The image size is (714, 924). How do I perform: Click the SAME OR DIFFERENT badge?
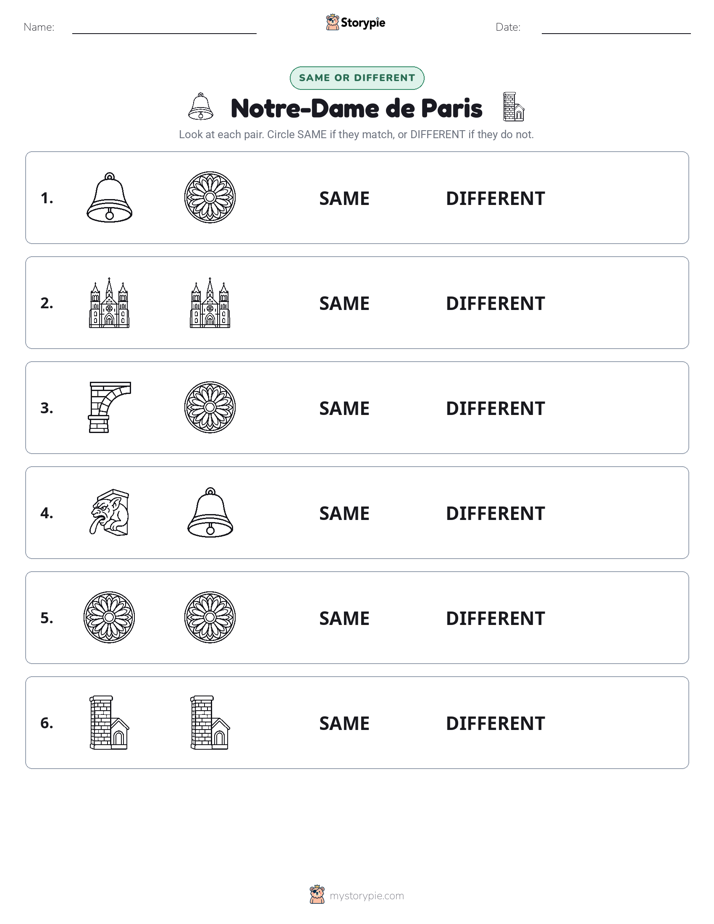357,78
